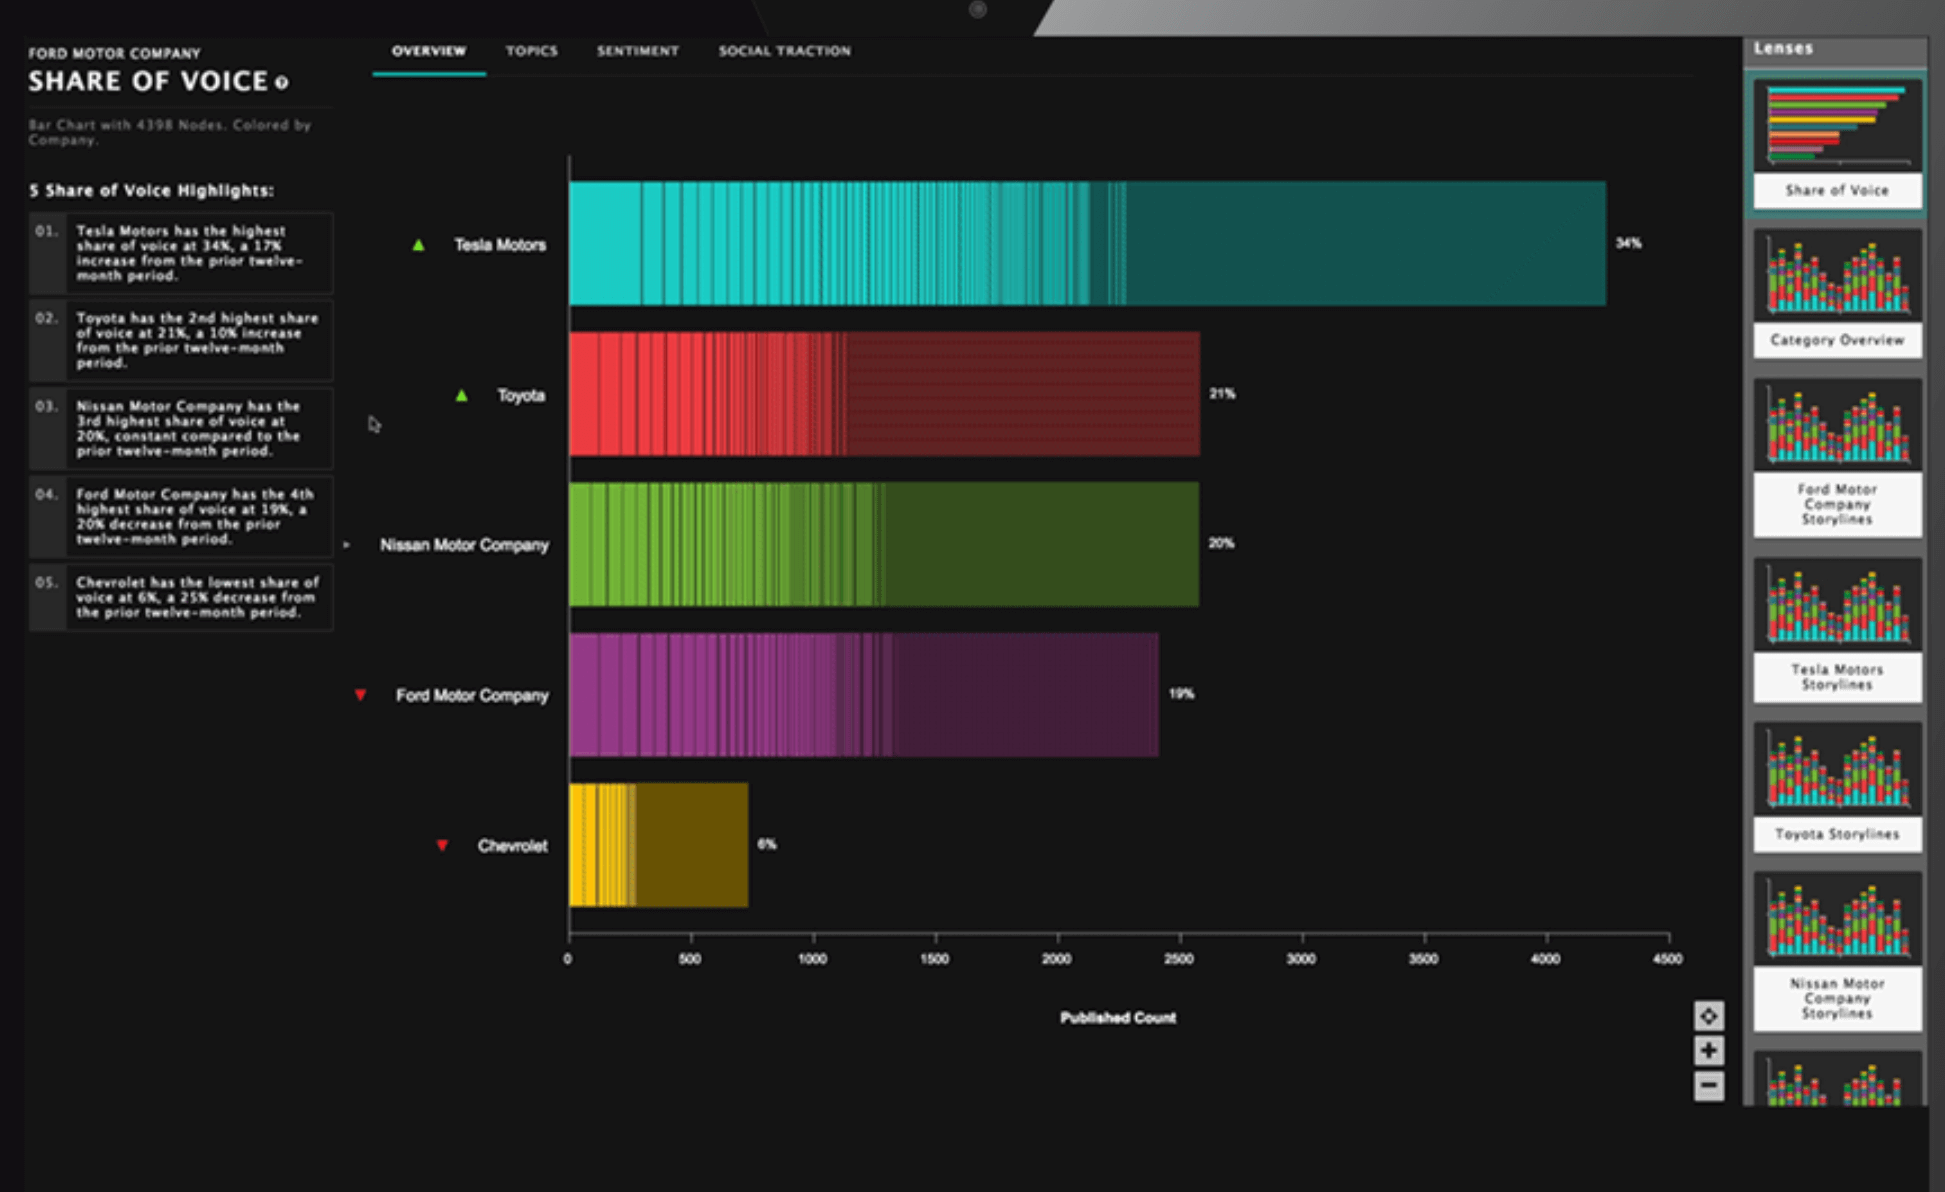Click the red decrease arrow beside Chevrolet
The height and width of the screenshot is (1192, 1945).
click(443, 845)
